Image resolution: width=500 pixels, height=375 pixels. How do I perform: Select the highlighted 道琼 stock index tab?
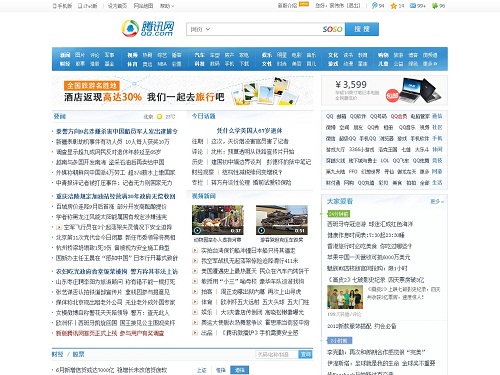239,370
